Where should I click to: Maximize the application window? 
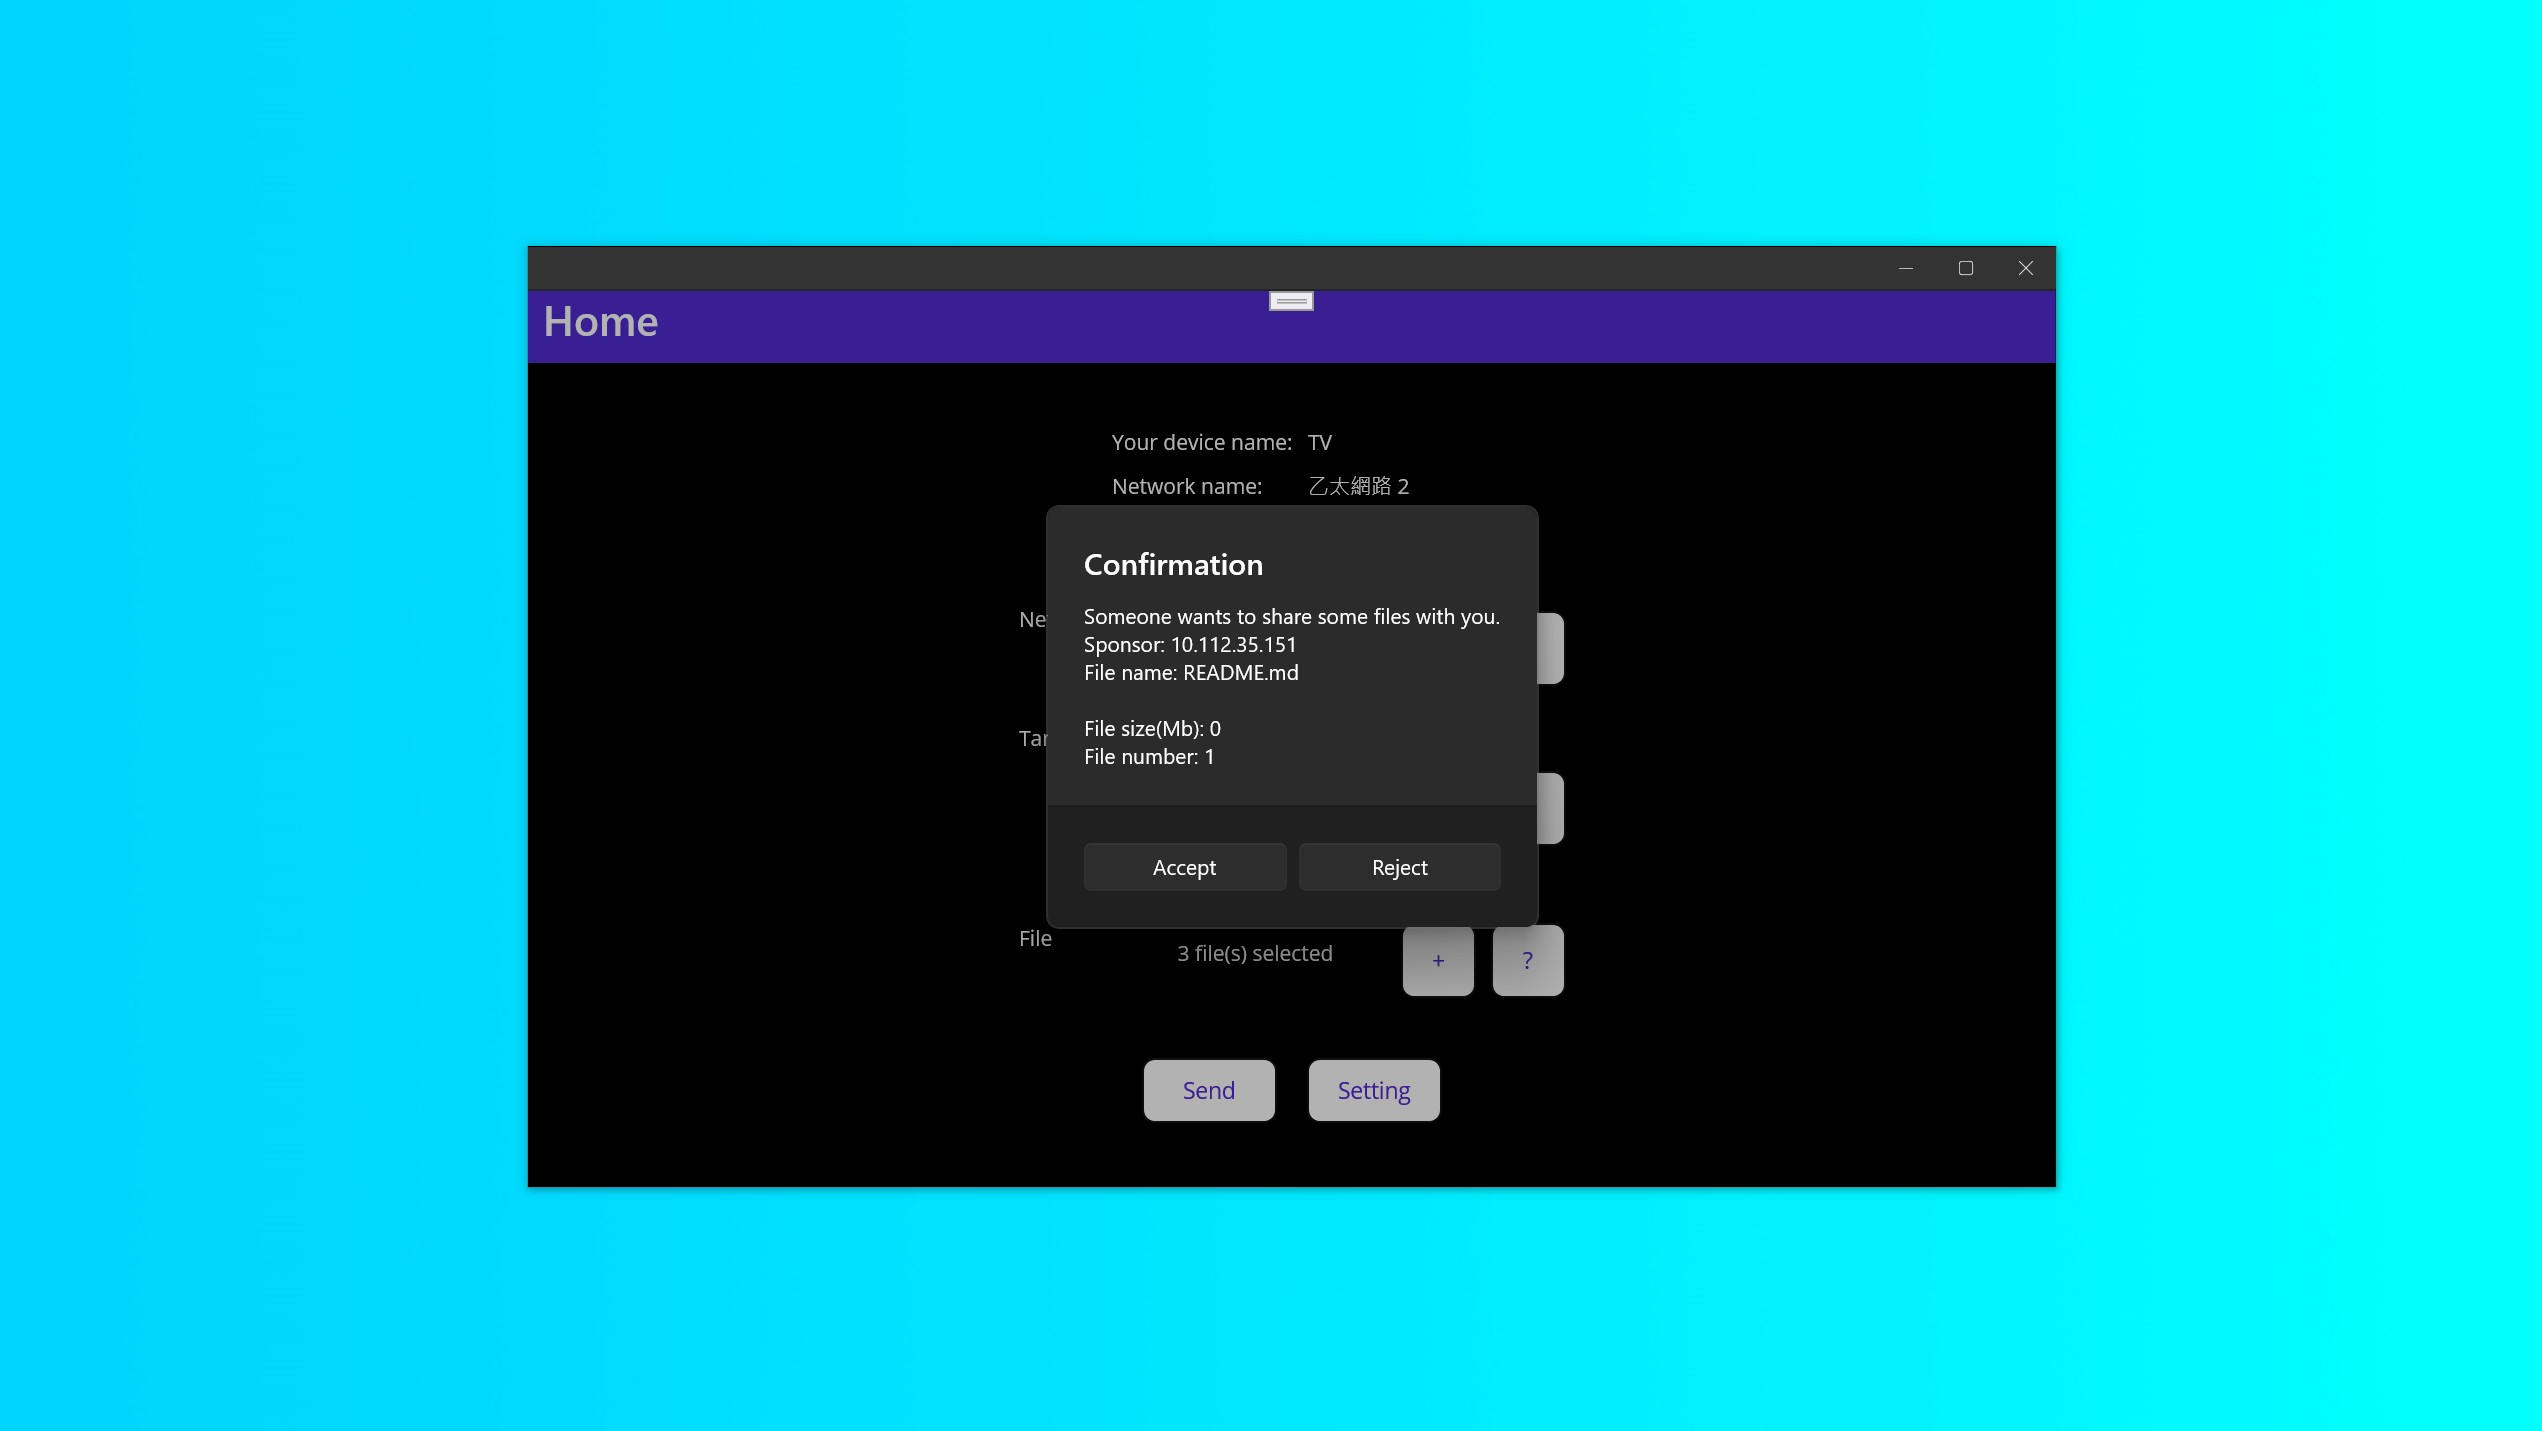click(1965, 268)
